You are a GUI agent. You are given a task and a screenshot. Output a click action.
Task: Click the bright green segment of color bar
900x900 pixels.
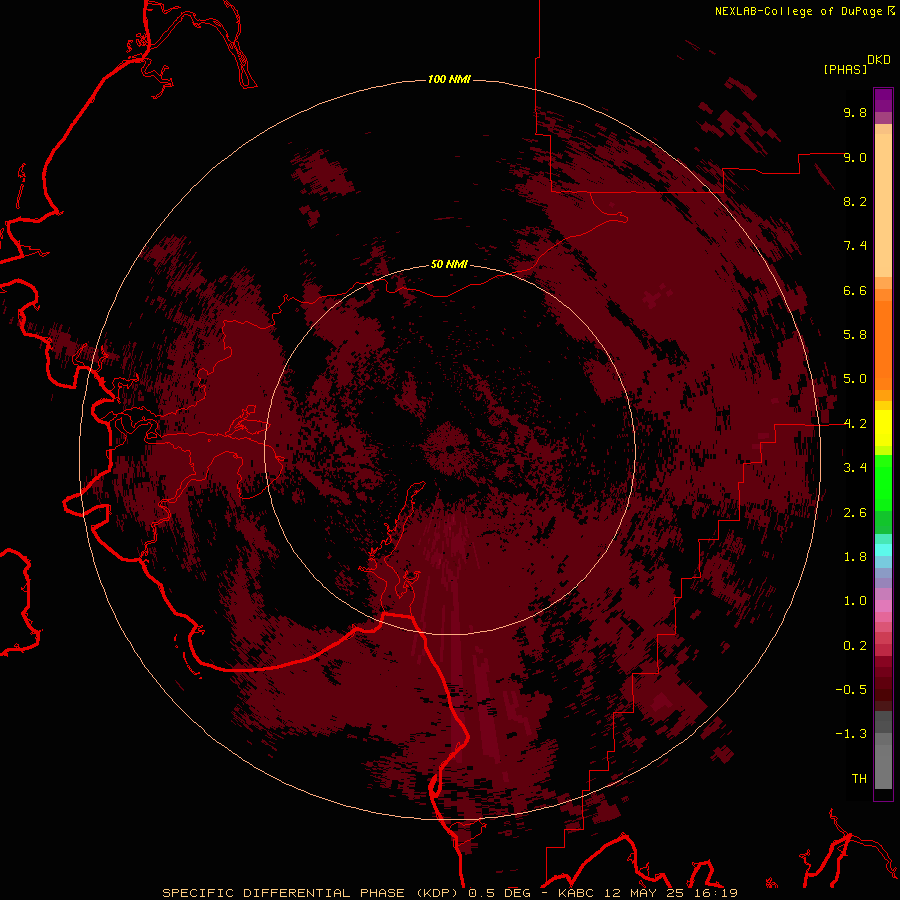(x=883, y=482)
